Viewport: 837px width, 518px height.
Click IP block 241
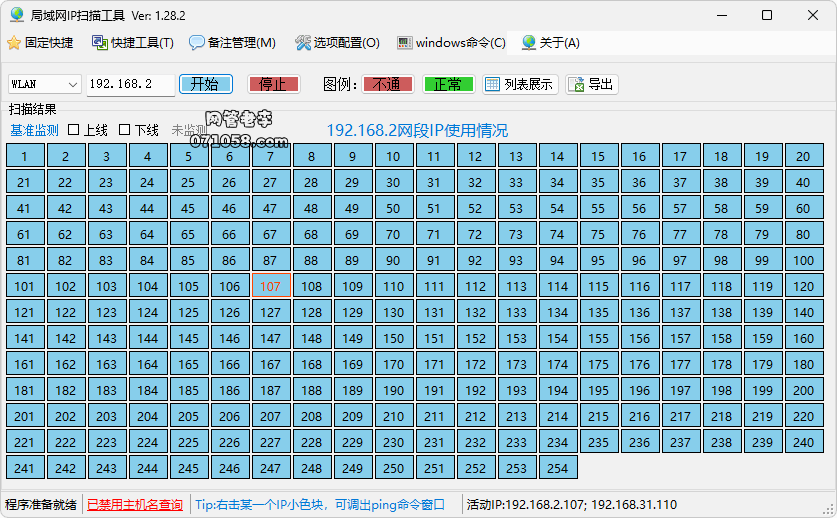tap(25, 468)
